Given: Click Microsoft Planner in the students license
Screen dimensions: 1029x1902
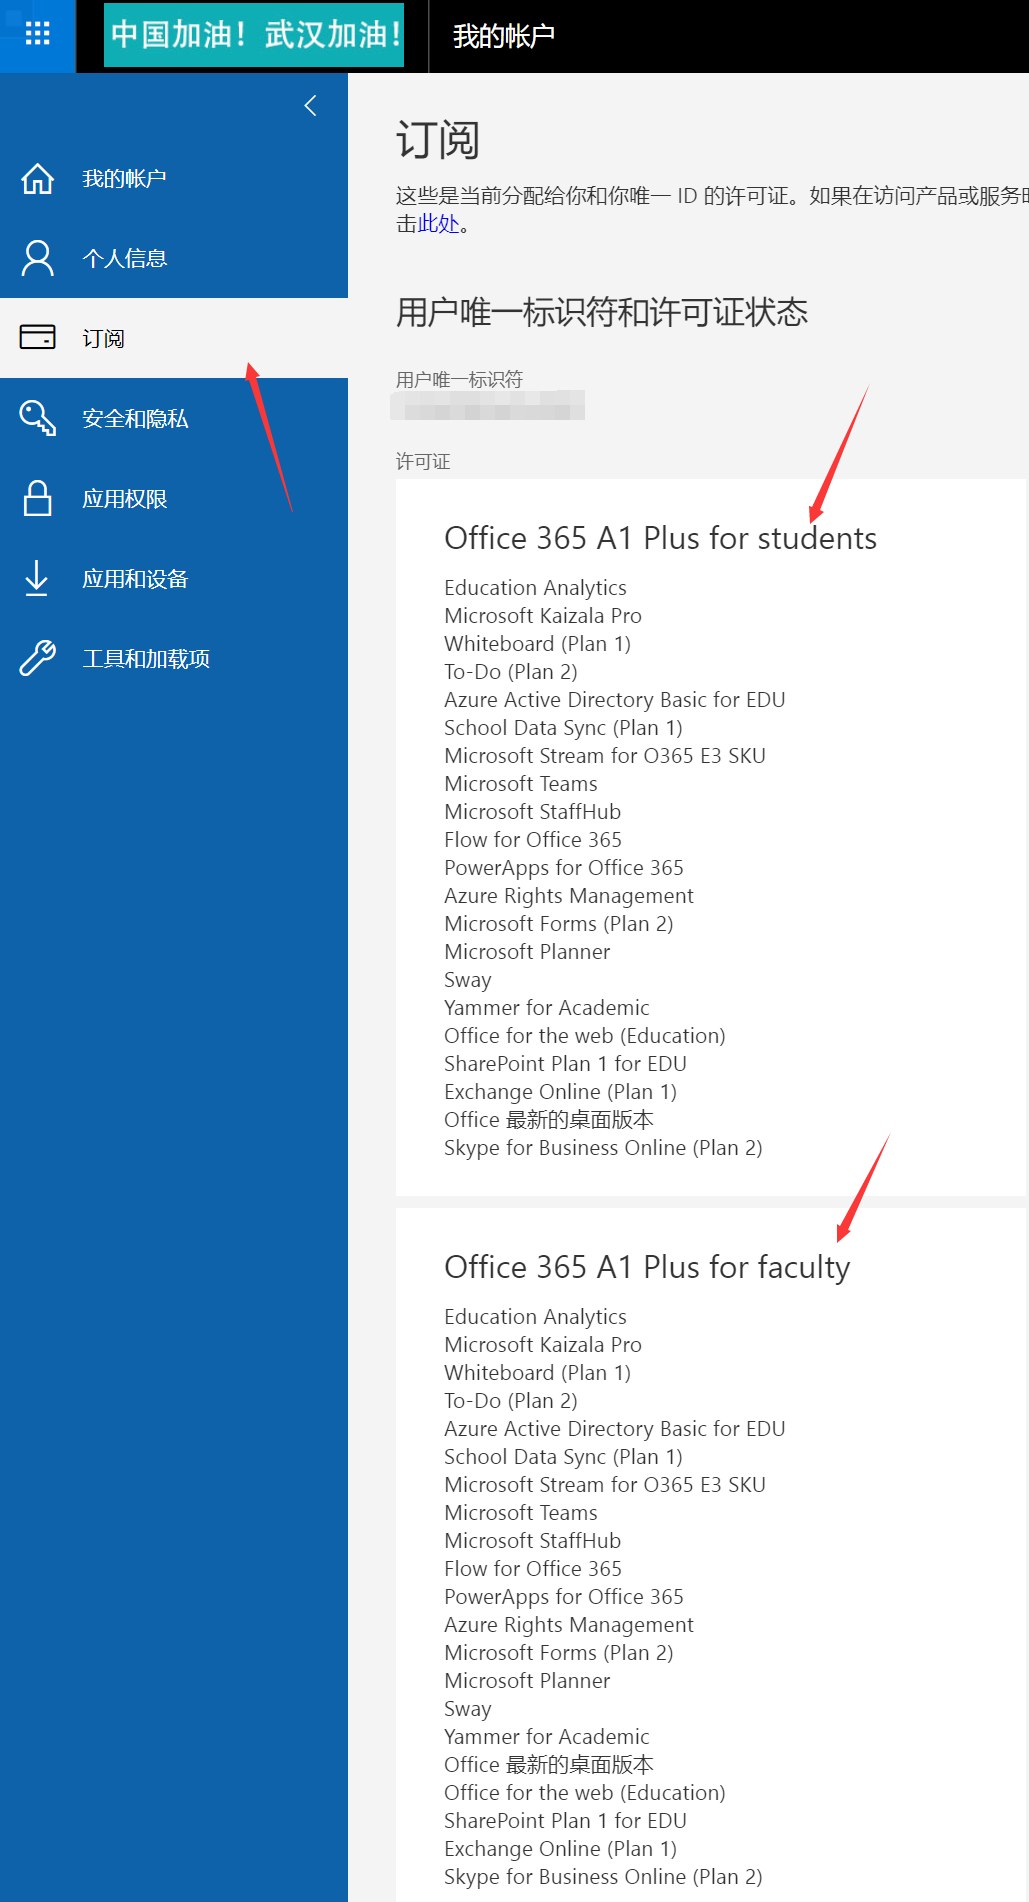Looking at the screenshot, I should pos(527,952).
